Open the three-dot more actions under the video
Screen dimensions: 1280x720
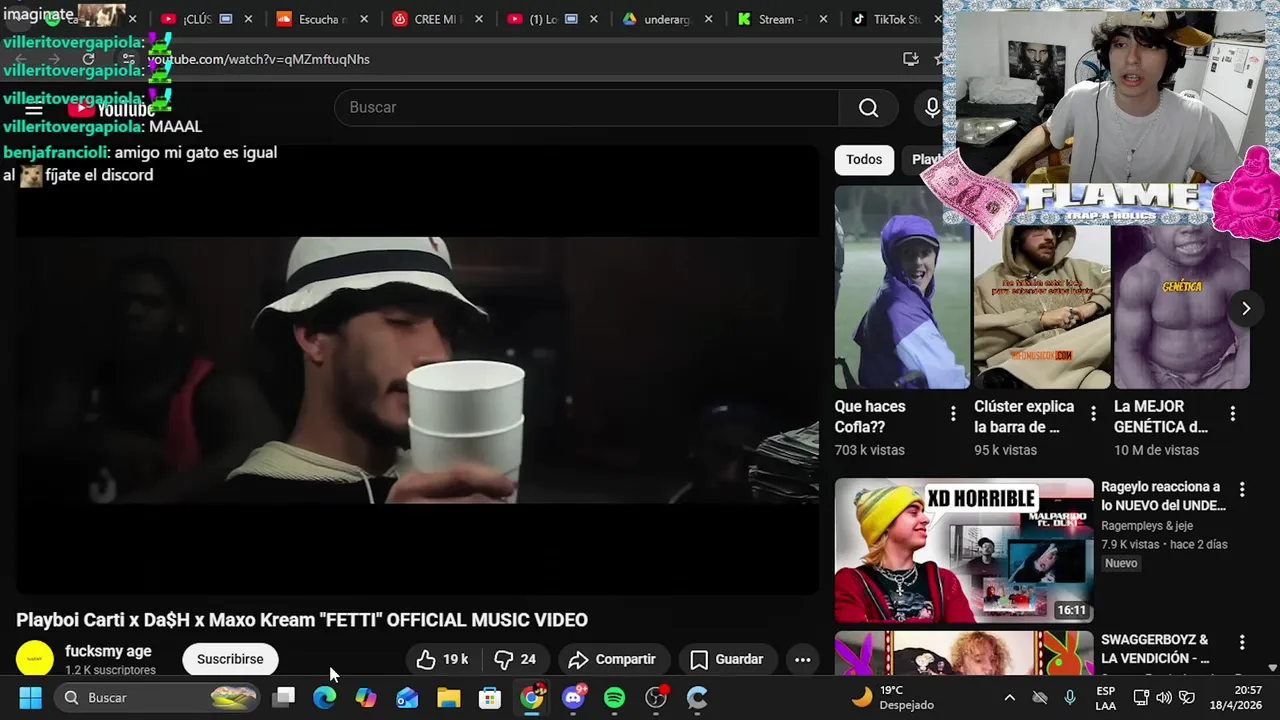click(802, 659)
